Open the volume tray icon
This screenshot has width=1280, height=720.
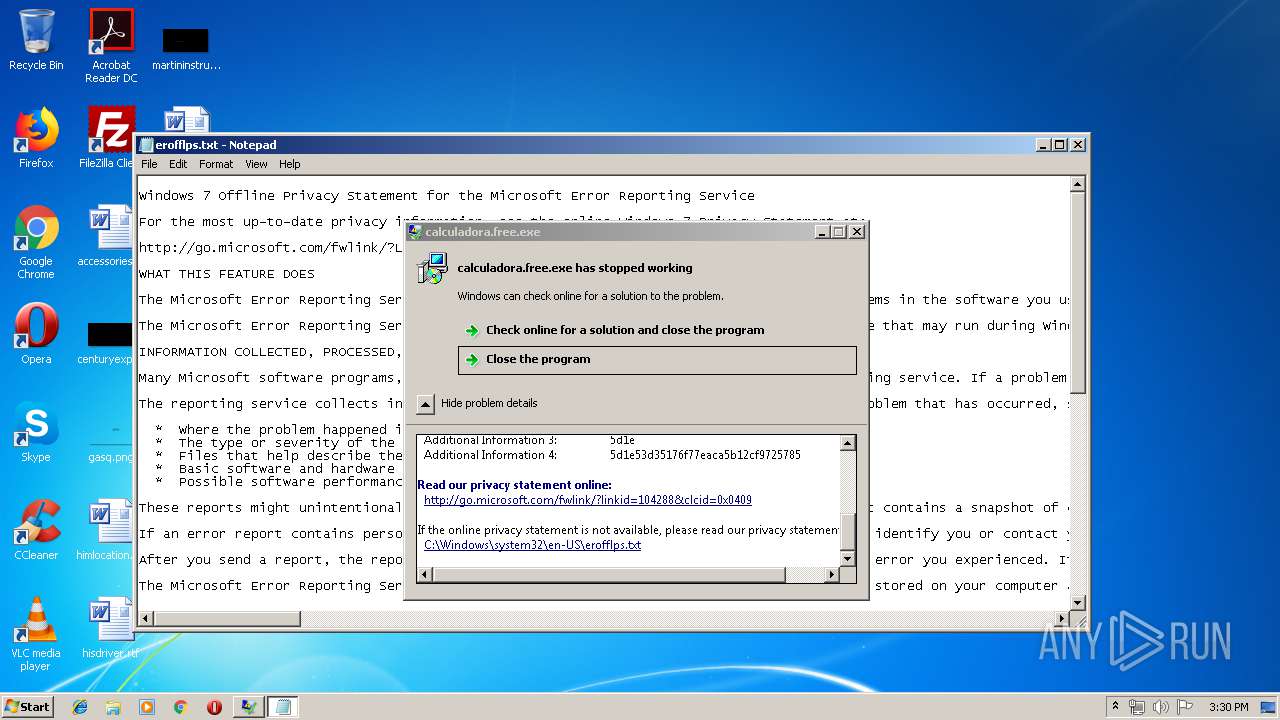point(1160,707)
